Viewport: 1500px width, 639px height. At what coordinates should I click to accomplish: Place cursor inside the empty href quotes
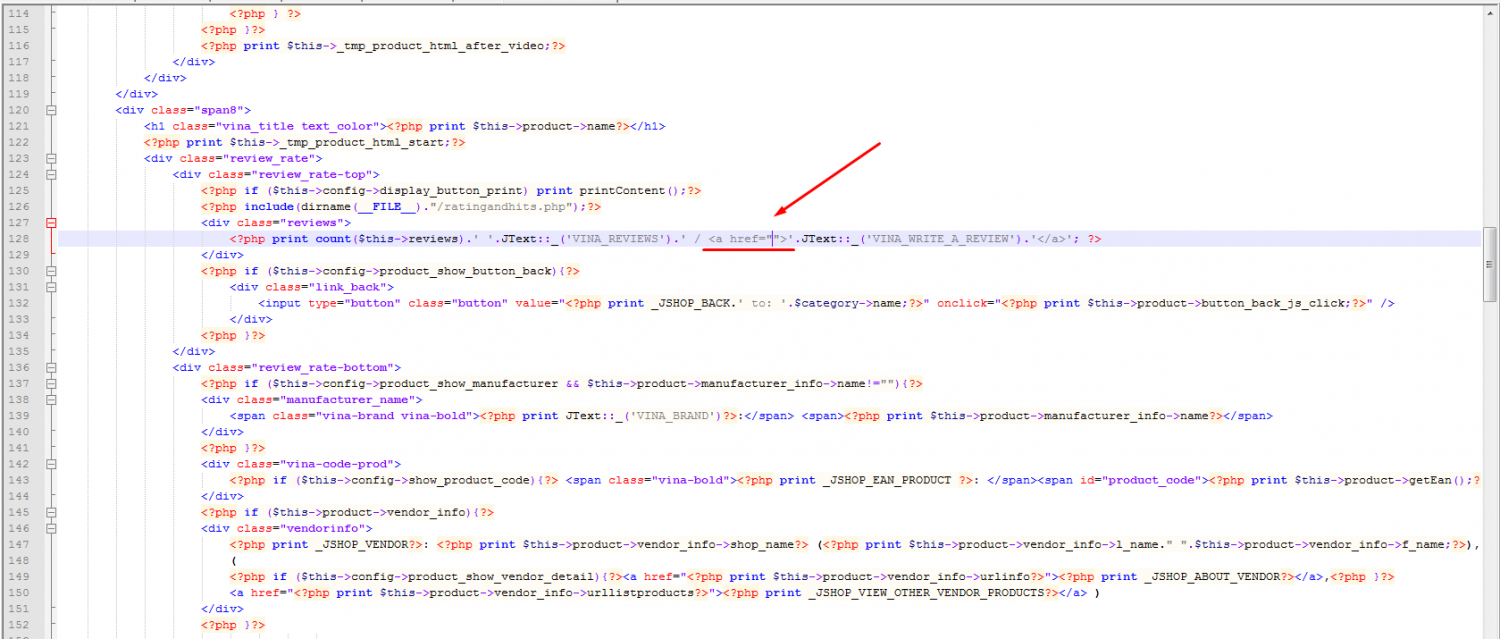click(x=774, y=239)
